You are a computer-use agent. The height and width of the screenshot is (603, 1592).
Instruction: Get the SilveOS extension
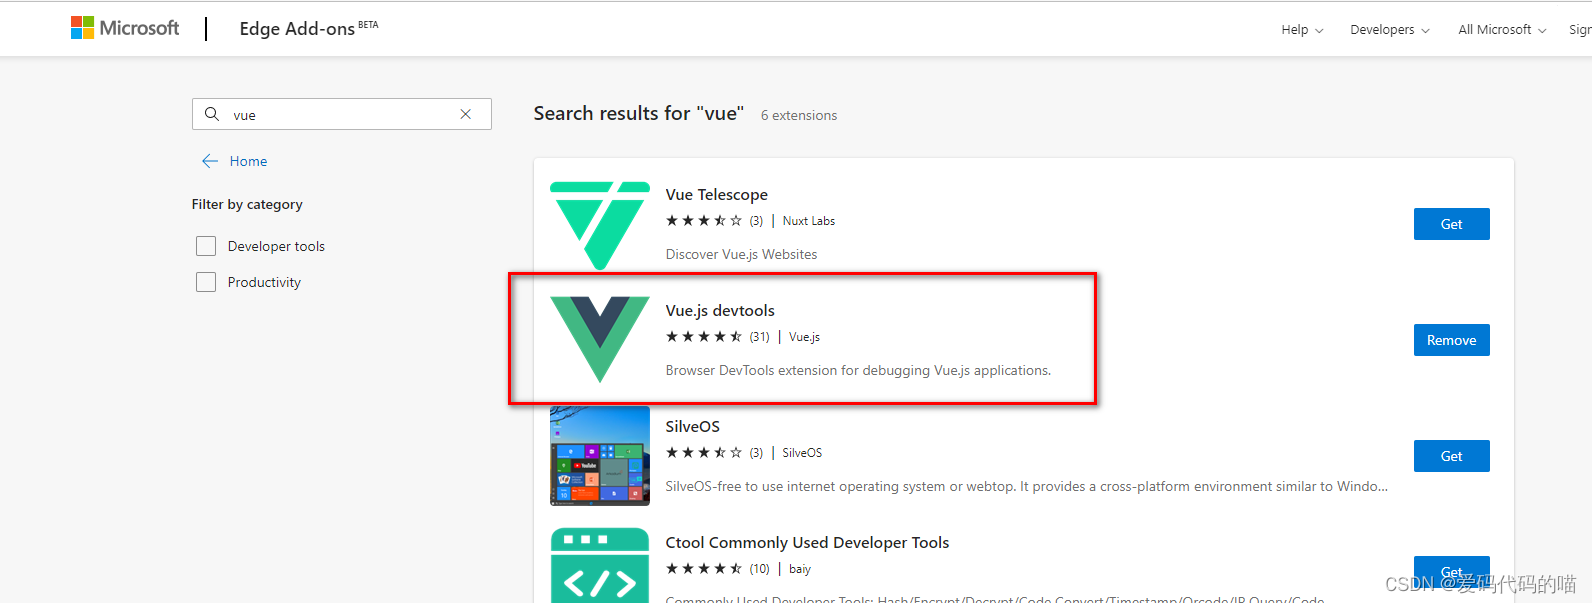tap(1451, 456)
